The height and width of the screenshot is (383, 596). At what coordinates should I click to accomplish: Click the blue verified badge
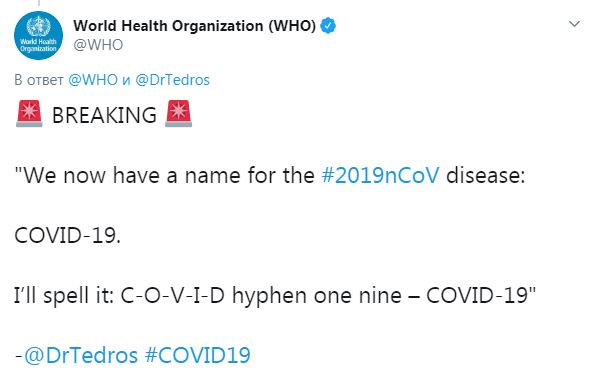pos(328,26)
